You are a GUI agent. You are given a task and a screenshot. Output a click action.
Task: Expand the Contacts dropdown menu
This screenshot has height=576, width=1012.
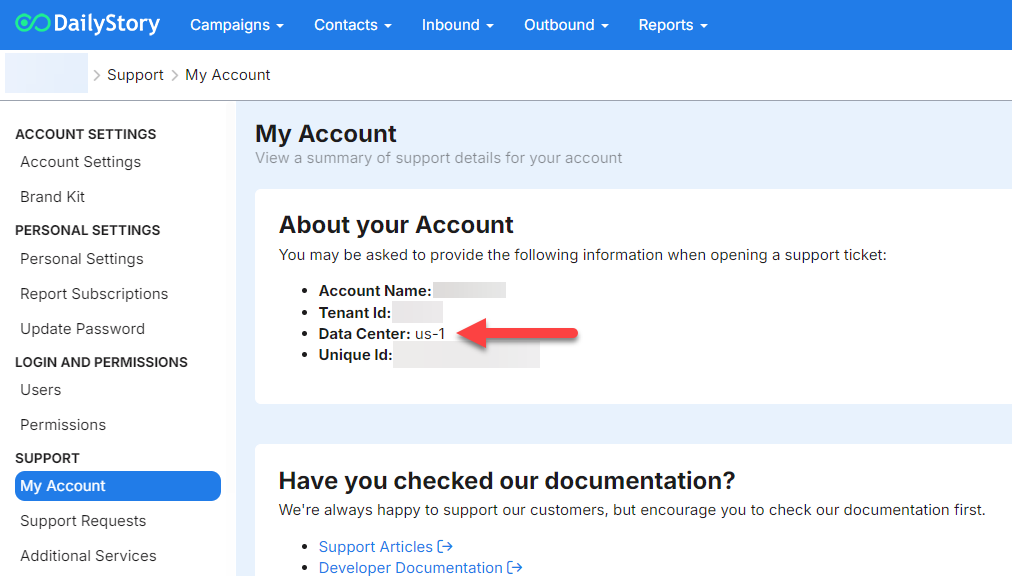352,25
